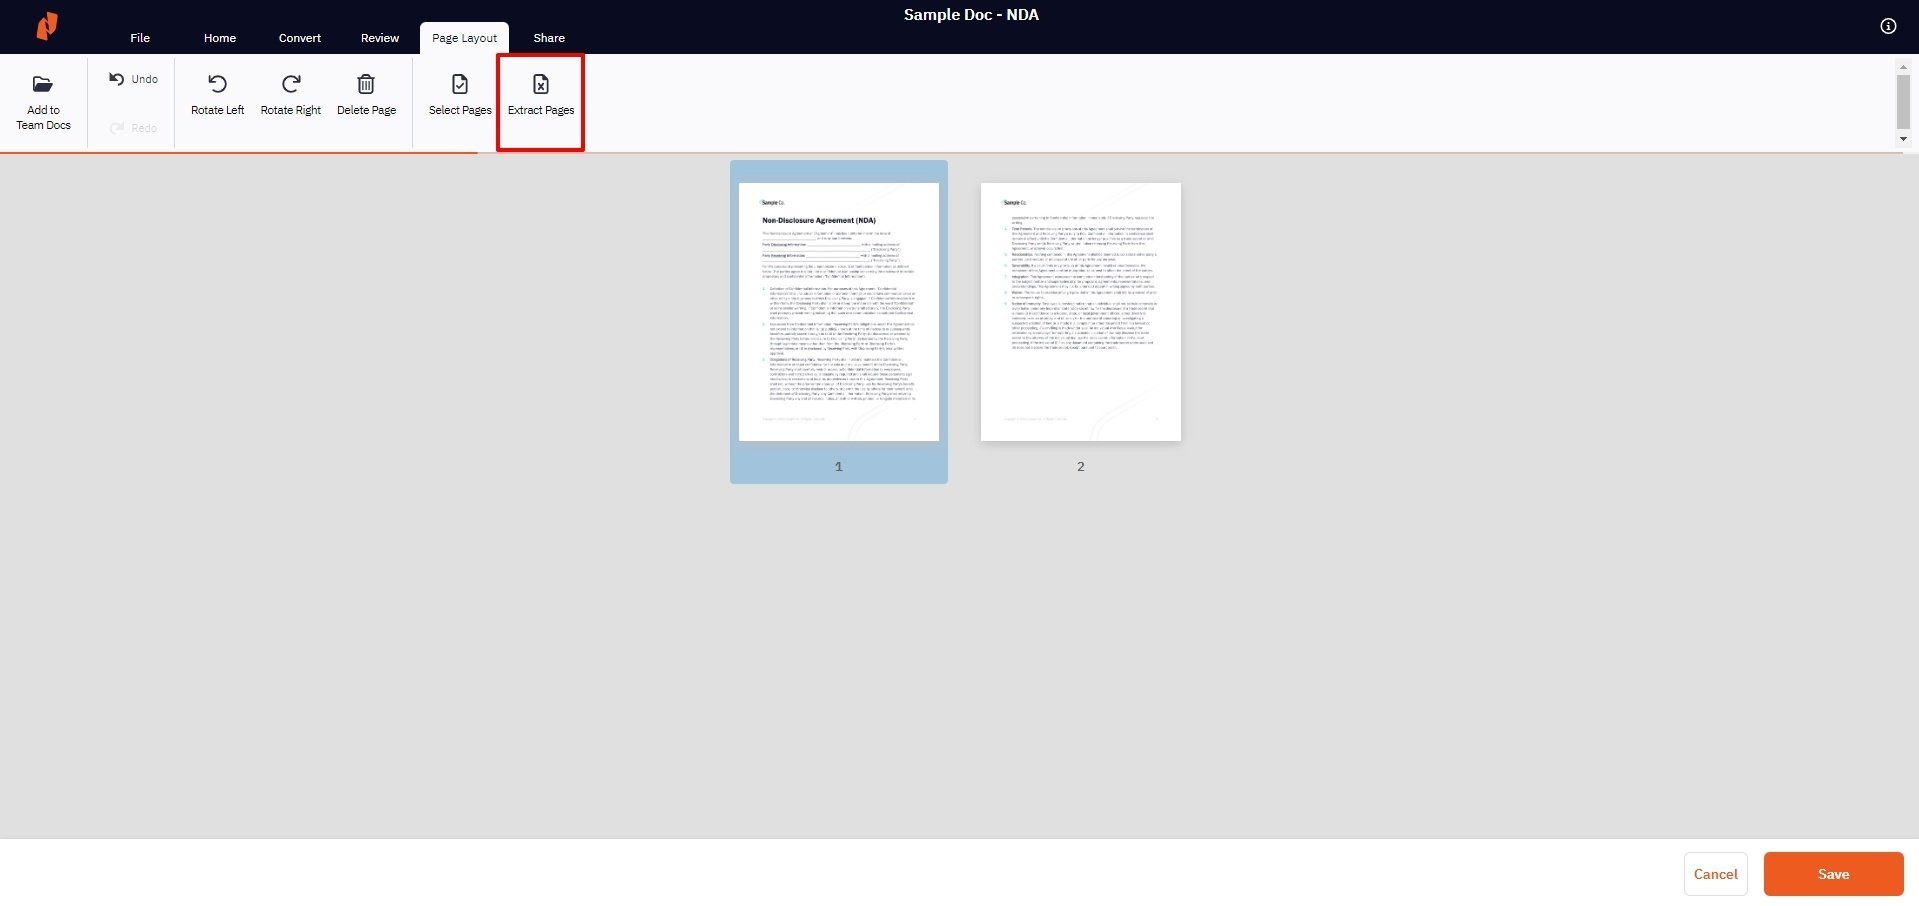
Task: Activate the Select Pages tool
Action: pyautogui.click(x=459, y=95)
